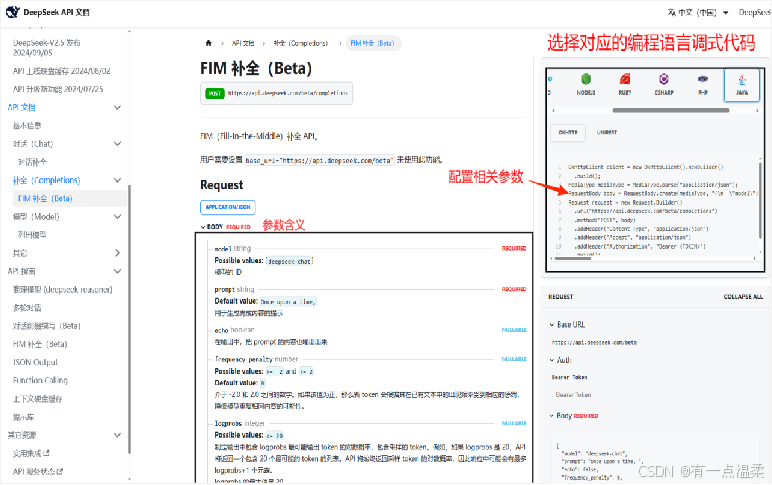Click the language tabs horizontal scrollbar
Screen dimensions: 772x485
671,110
